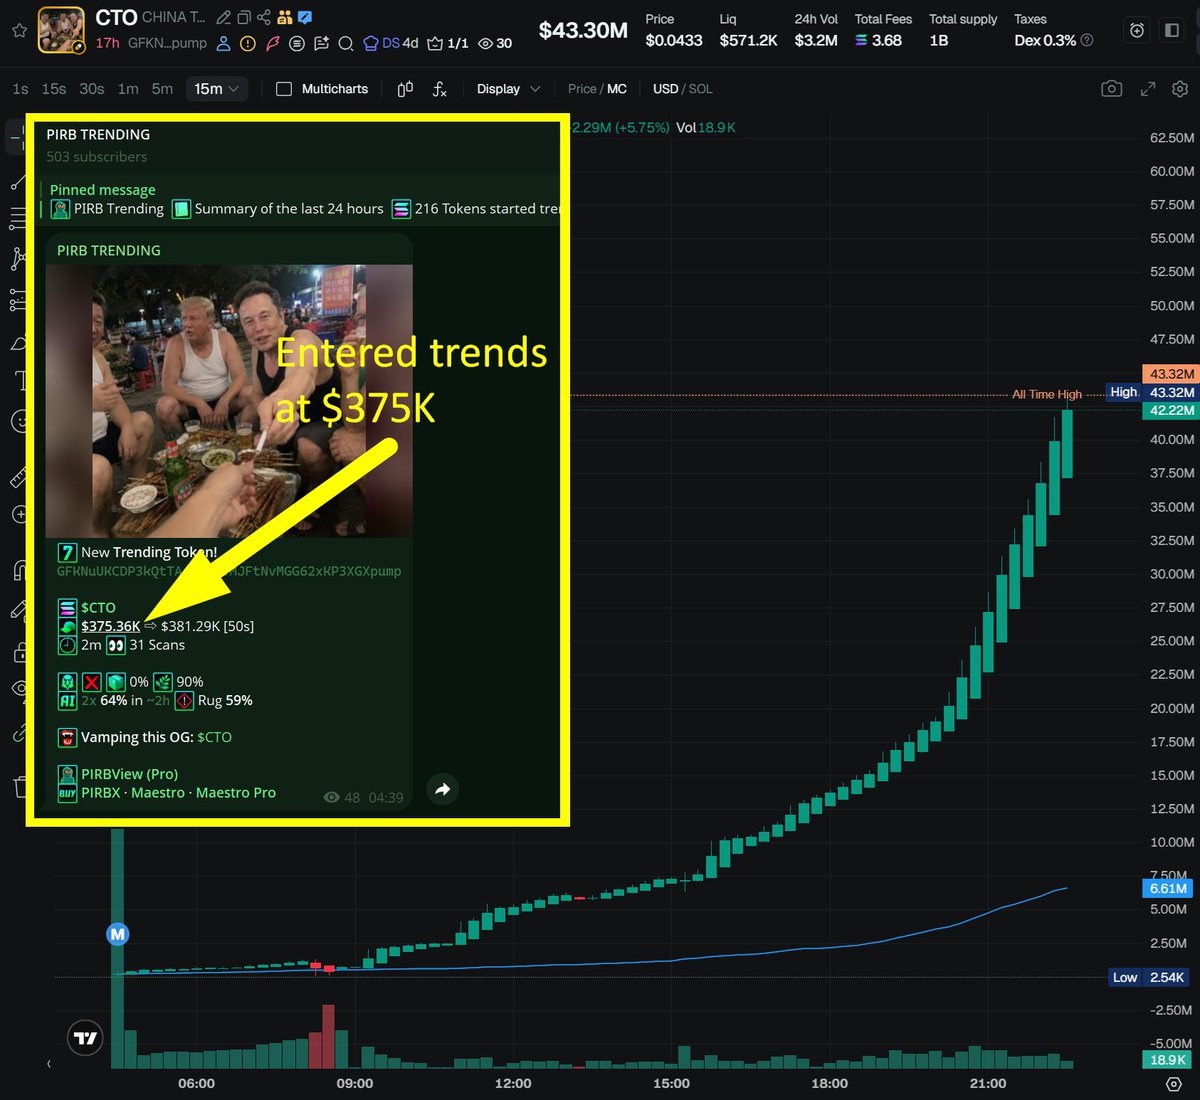Screen dimensions: 1200x1100
Task: Open Maestro Pro link in Telegram post
Action: pyautogui.click(x=236, y=792)
